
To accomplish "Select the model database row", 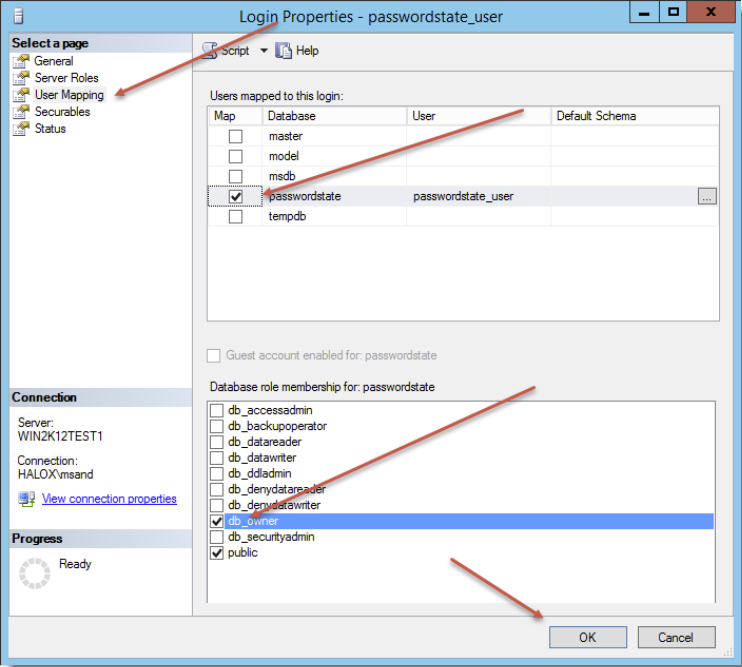I will [463, 156].
